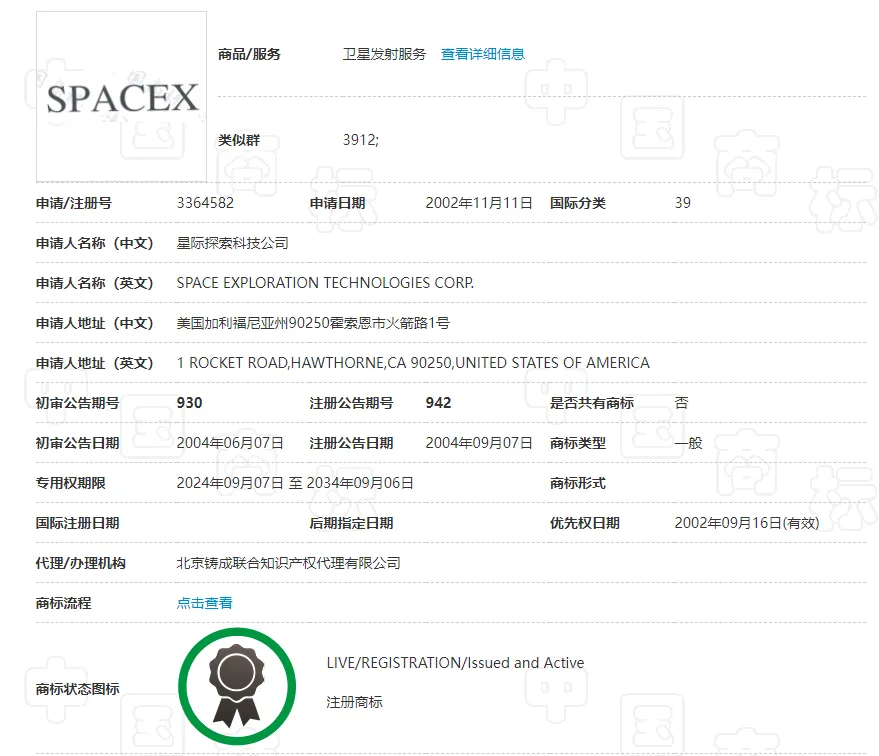The width and height of the screenshot is (879, 756).
Task: Click the preliminary announcement issue 930
Action: tap(189, 403)
